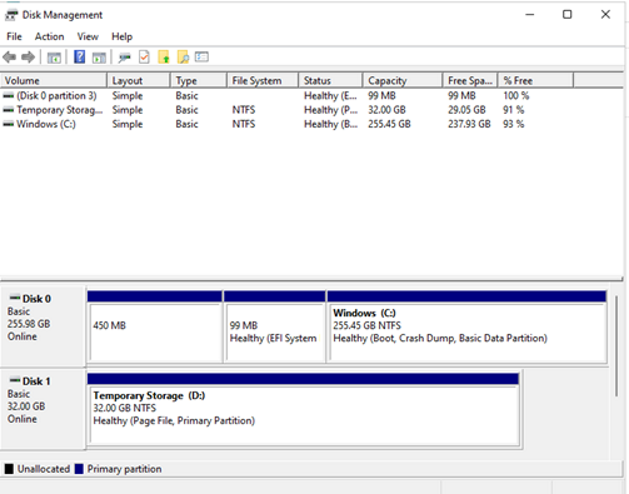Click Show/Hide Console Tree icon
Image resolution: width=629 pixels, height=494 pixels.
point(54,58)
